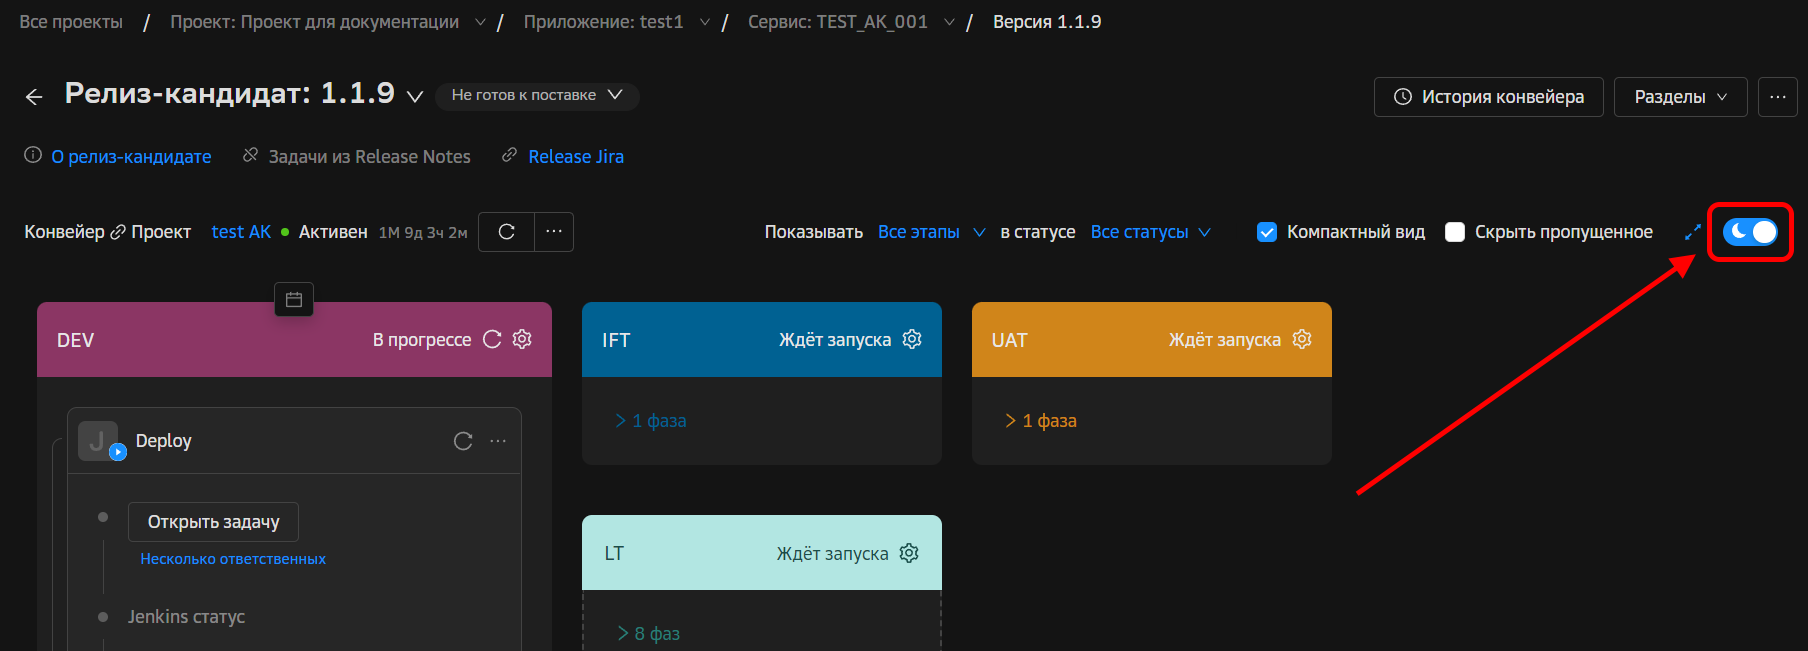The height and width of the screenshot is (651, 1808).
Task: Open the Все статусы filter dropdown
Action: point(1150,232)
